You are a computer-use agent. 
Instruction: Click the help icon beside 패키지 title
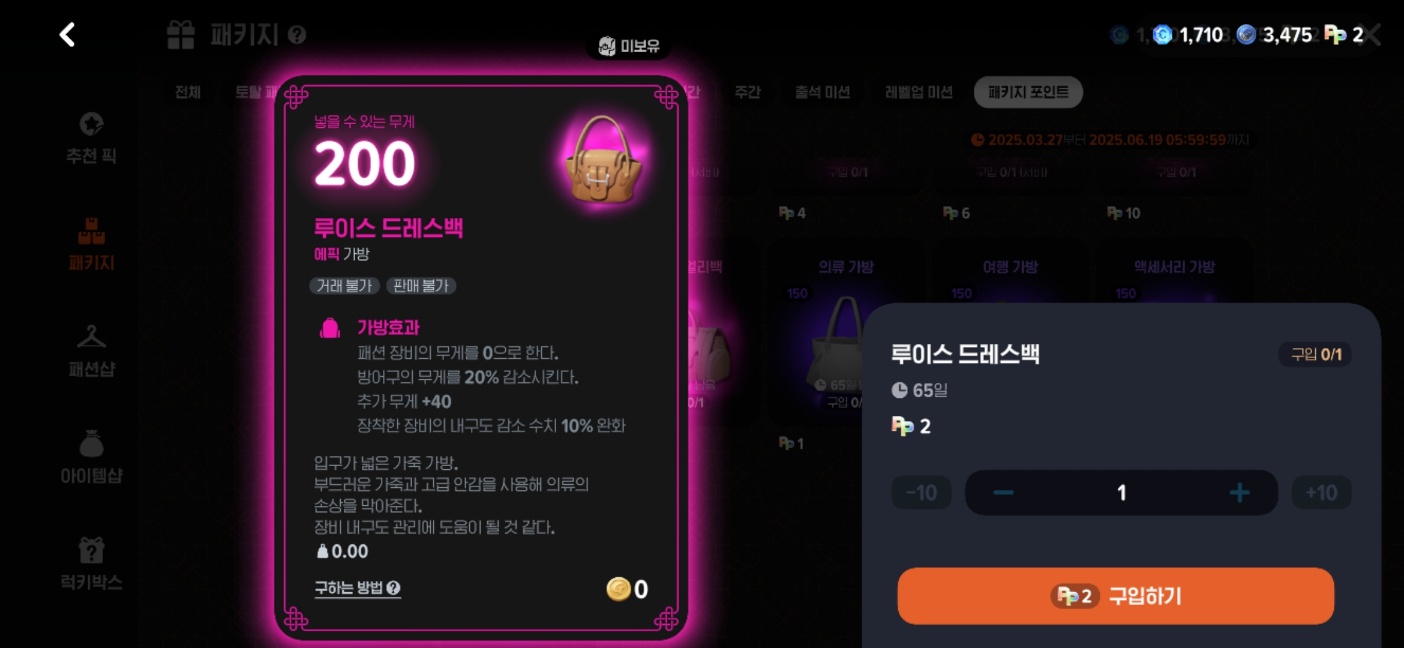[x=296, y=35]
